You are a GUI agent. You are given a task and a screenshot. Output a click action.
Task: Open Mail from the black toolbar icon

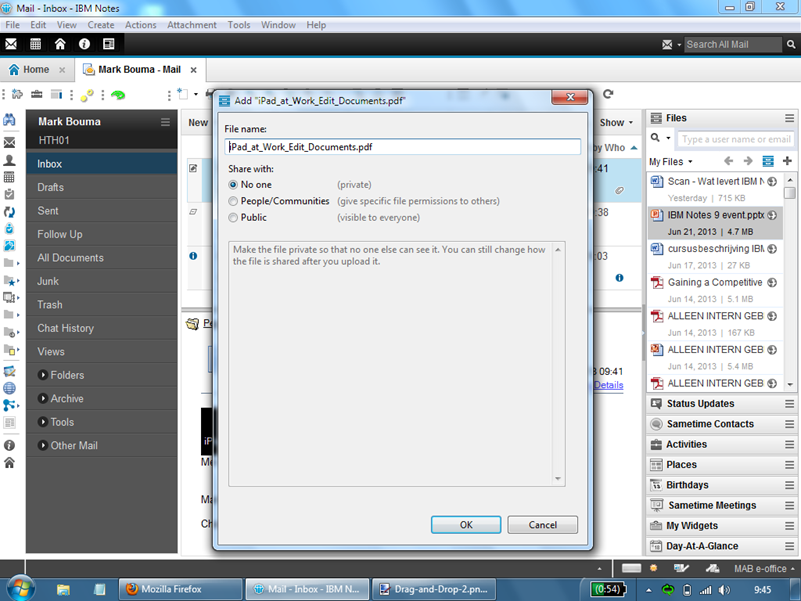pyautogui.click(x=11, y=44)
